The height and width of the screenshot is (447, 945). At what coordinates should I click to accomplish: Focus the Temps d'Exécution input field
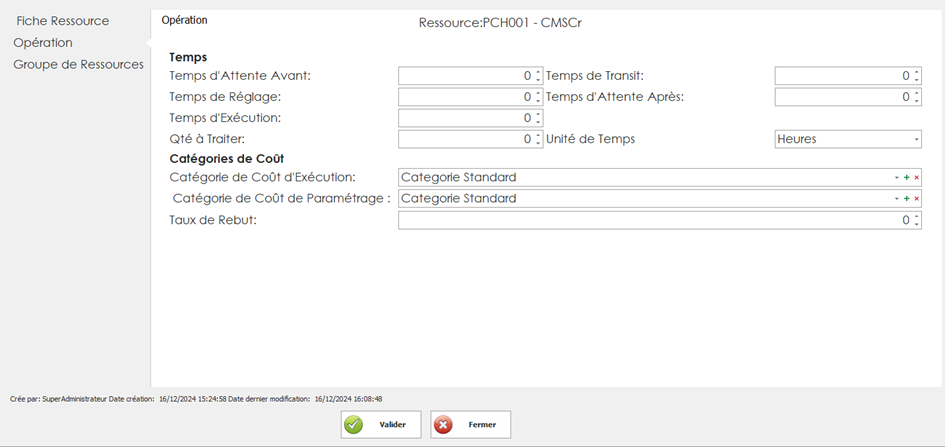point(465,118)
